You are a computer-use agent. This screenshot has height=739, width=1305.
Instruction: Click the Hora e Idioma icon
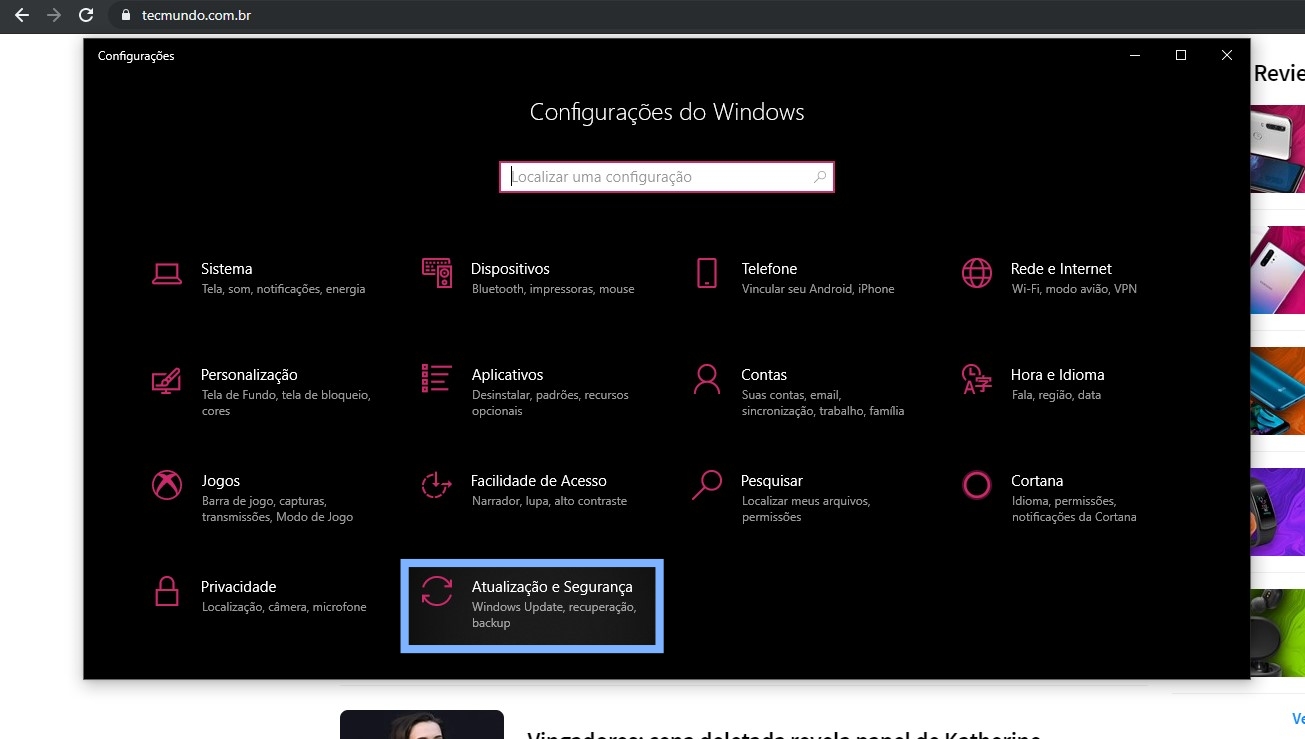tap(977, 378)
